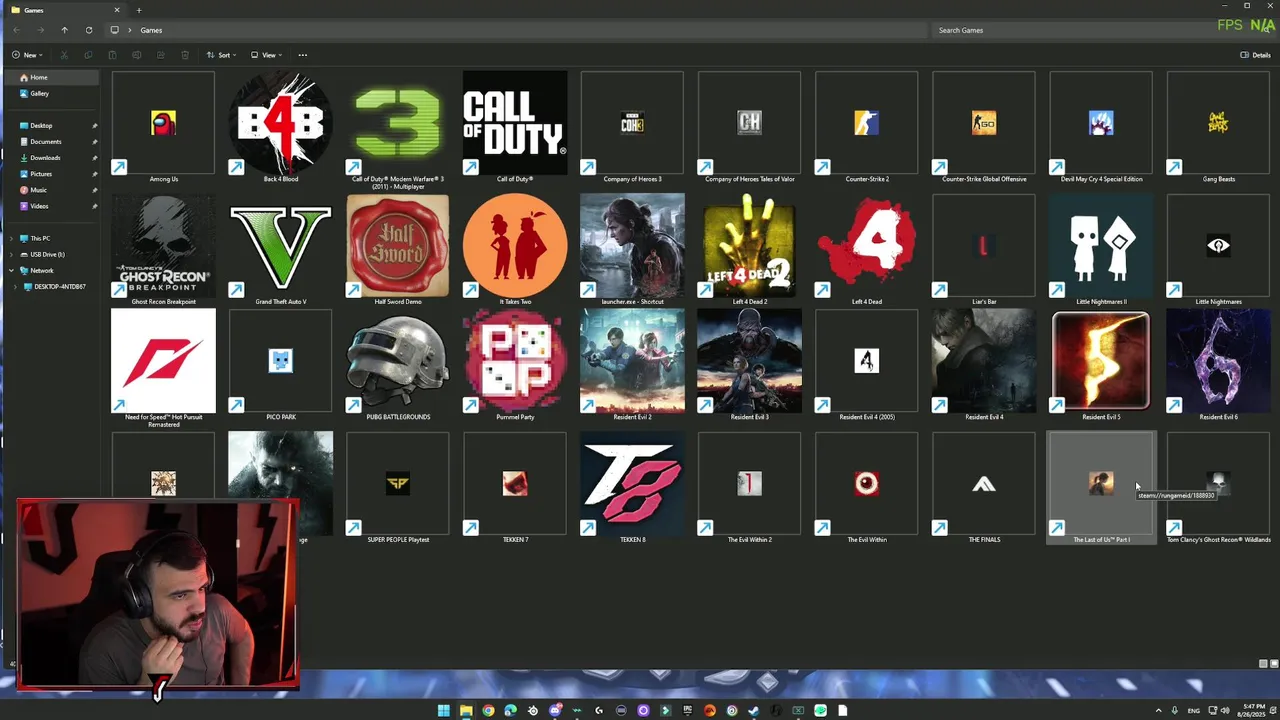Viewport: 1280px width, 720px height.
Task: Launch Back 4 Blood shortcut
Action: pos(281,127)
